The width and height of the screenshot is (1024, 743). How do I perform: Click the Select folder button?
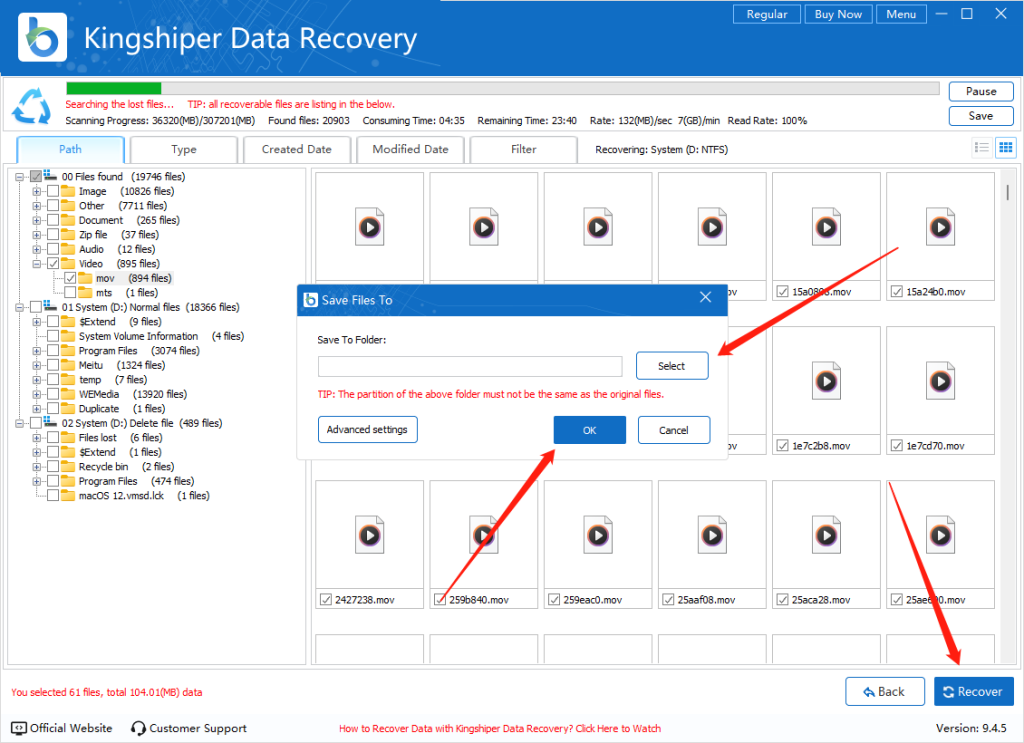tap(671, 366)
